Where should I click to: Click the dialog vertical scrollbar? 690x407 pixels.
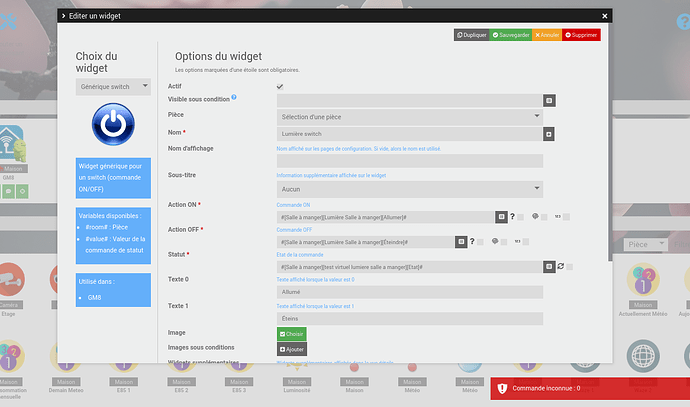click(x=610, y=143)
